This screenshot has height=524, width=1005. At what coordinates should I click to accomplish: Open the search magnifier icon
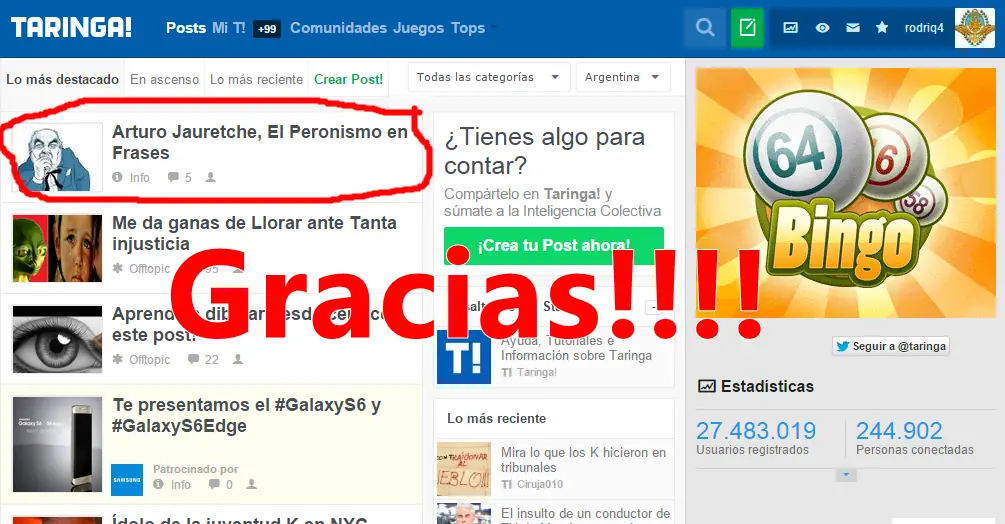point(705,28)
